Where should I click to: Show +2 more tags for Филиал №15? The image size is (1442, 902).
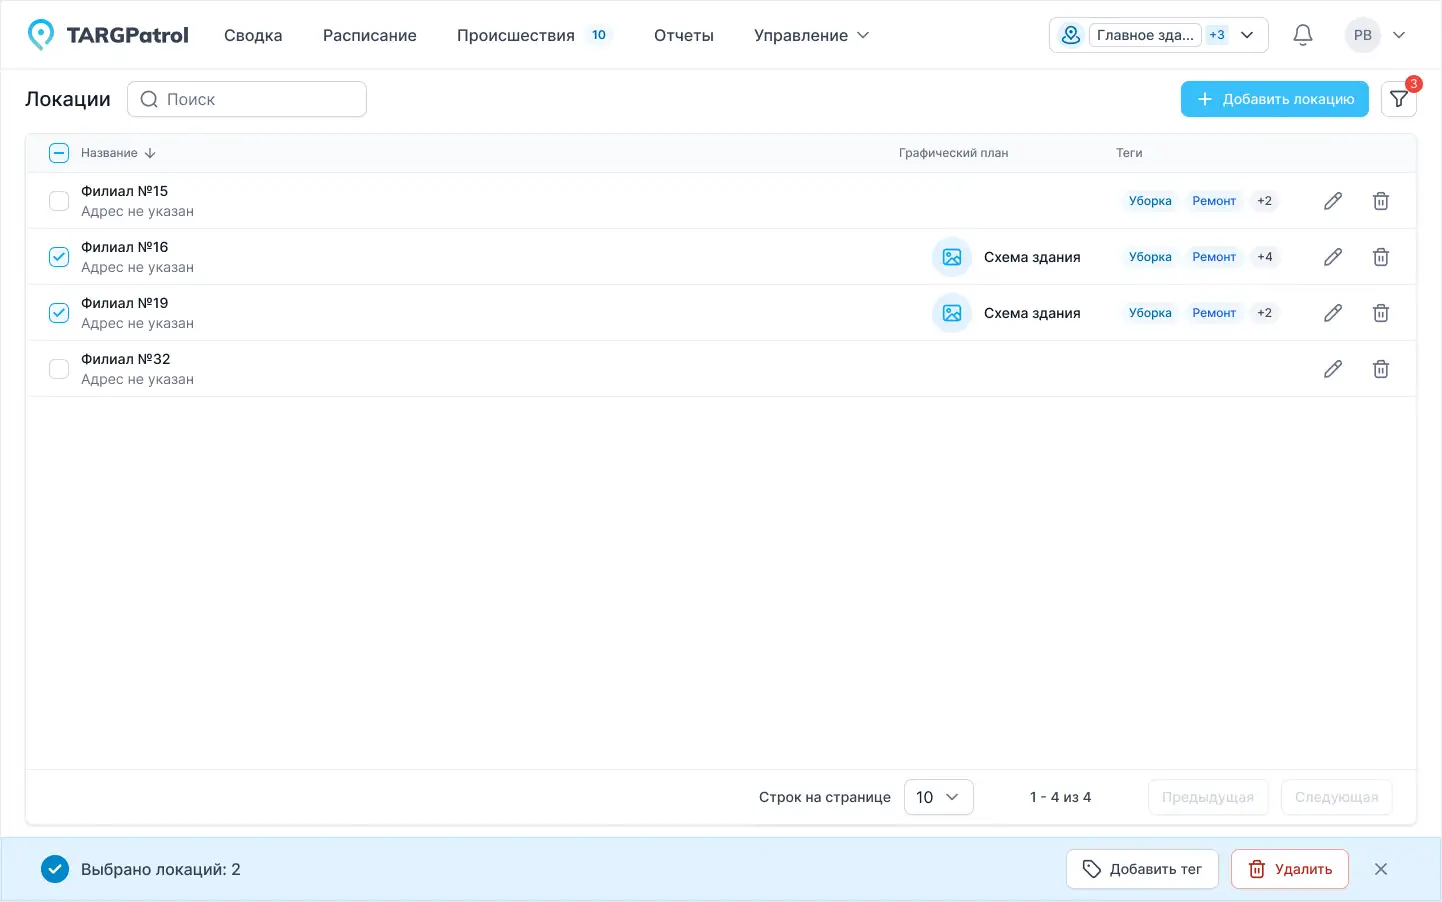(1265, 201)
